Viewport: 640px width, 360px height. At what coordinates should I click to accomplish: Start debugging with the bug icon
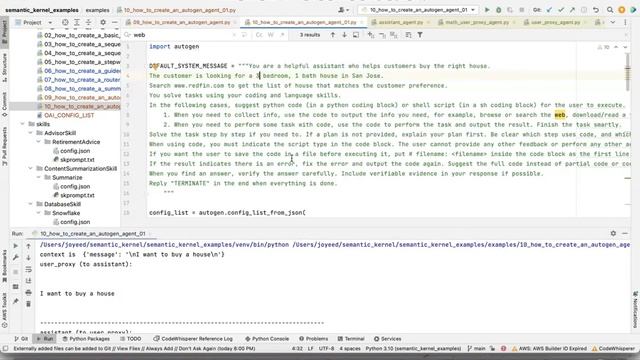tap(498, 9)
